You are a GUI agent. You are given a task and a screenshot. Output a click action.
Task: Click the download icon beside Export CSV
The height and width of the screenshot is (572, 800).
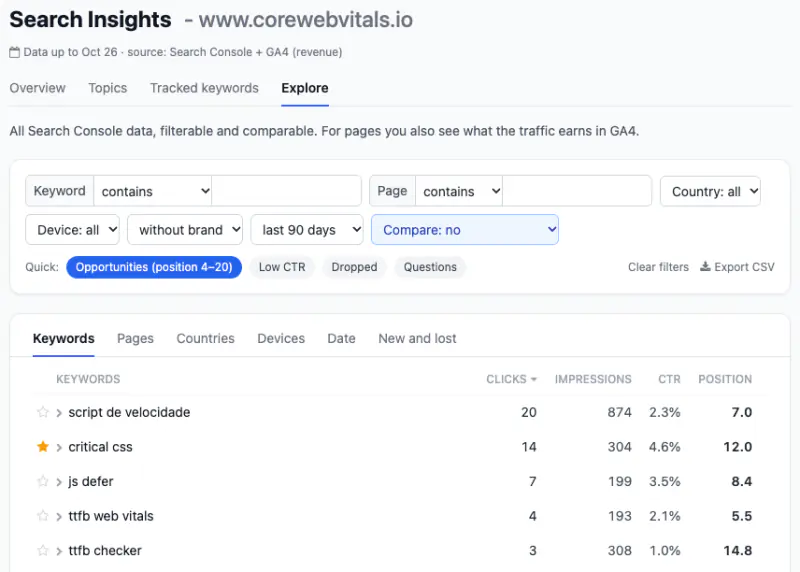click(x=705, y=266)
